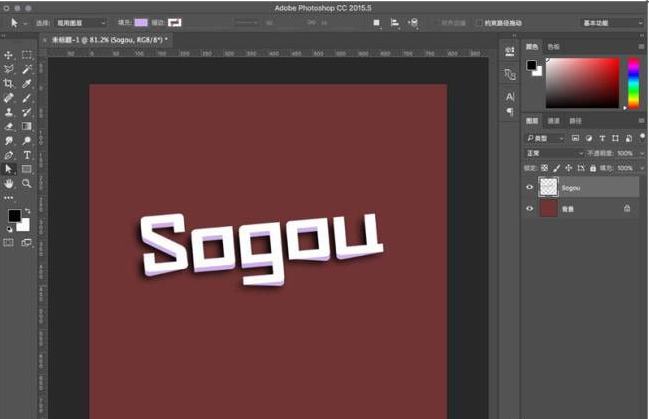Turn layer filtering on or off
Screen dimensions: 649x419
(642, 136)
